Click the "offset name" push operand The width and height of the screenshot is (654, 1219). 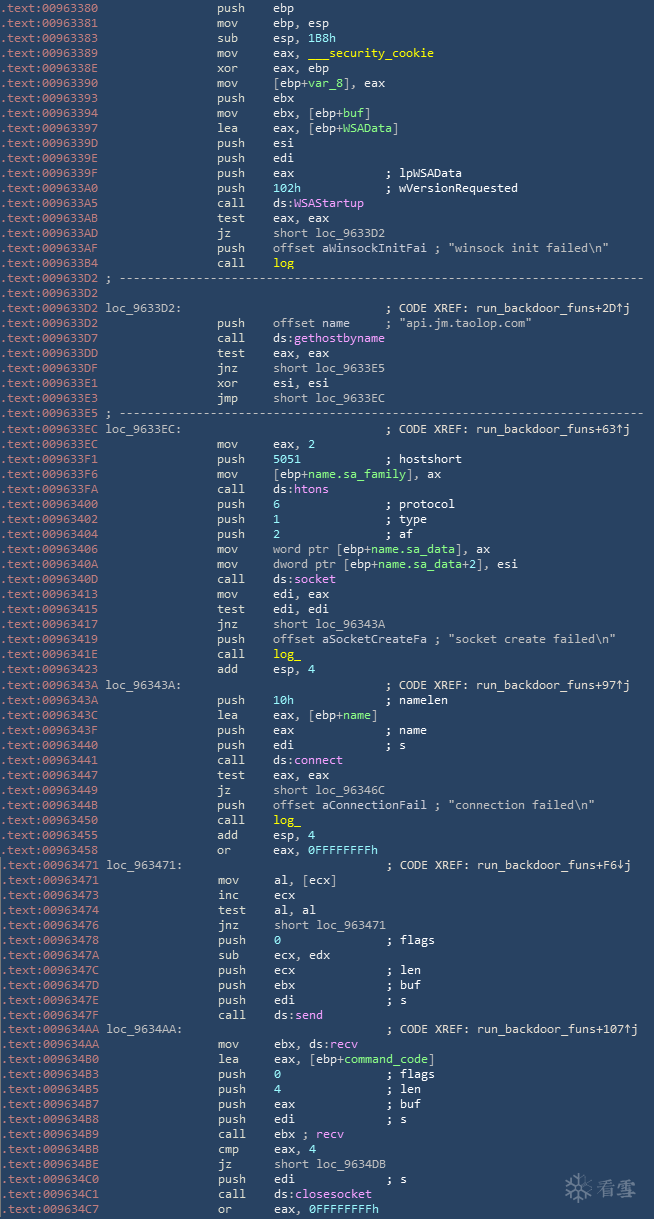311,323
